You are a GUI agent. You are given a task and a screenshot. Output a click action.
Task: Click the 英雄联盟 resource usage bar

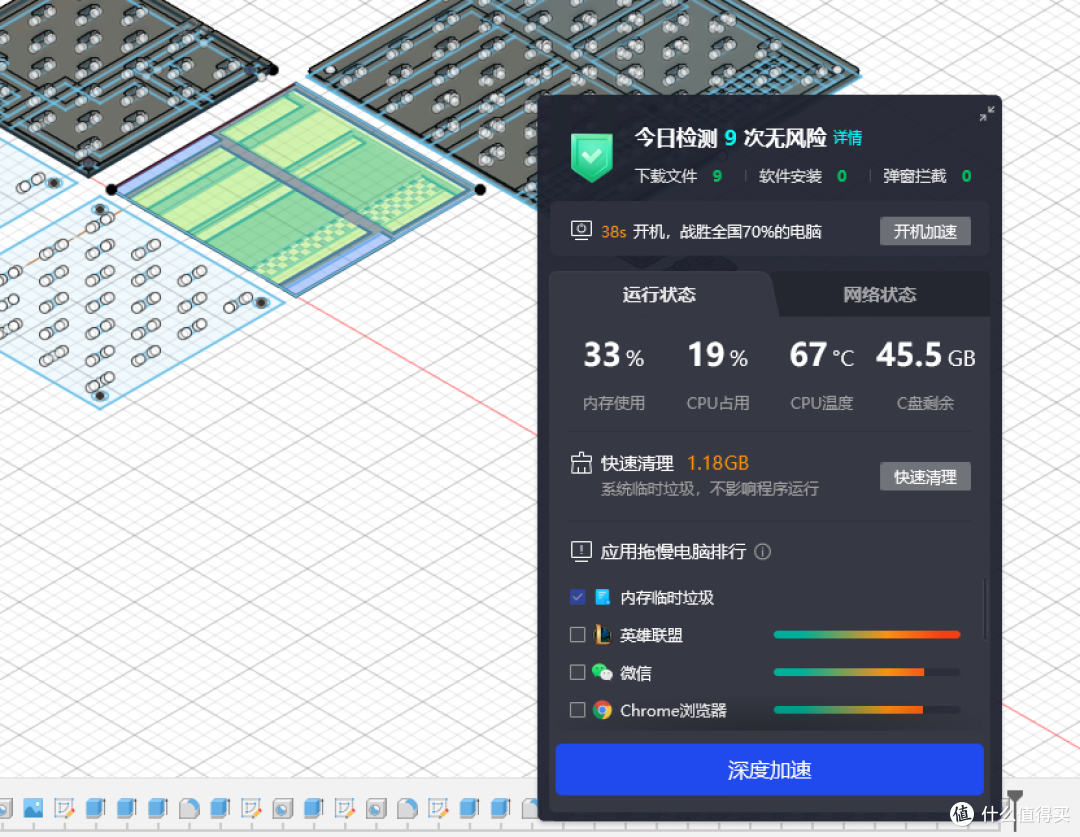866,634
